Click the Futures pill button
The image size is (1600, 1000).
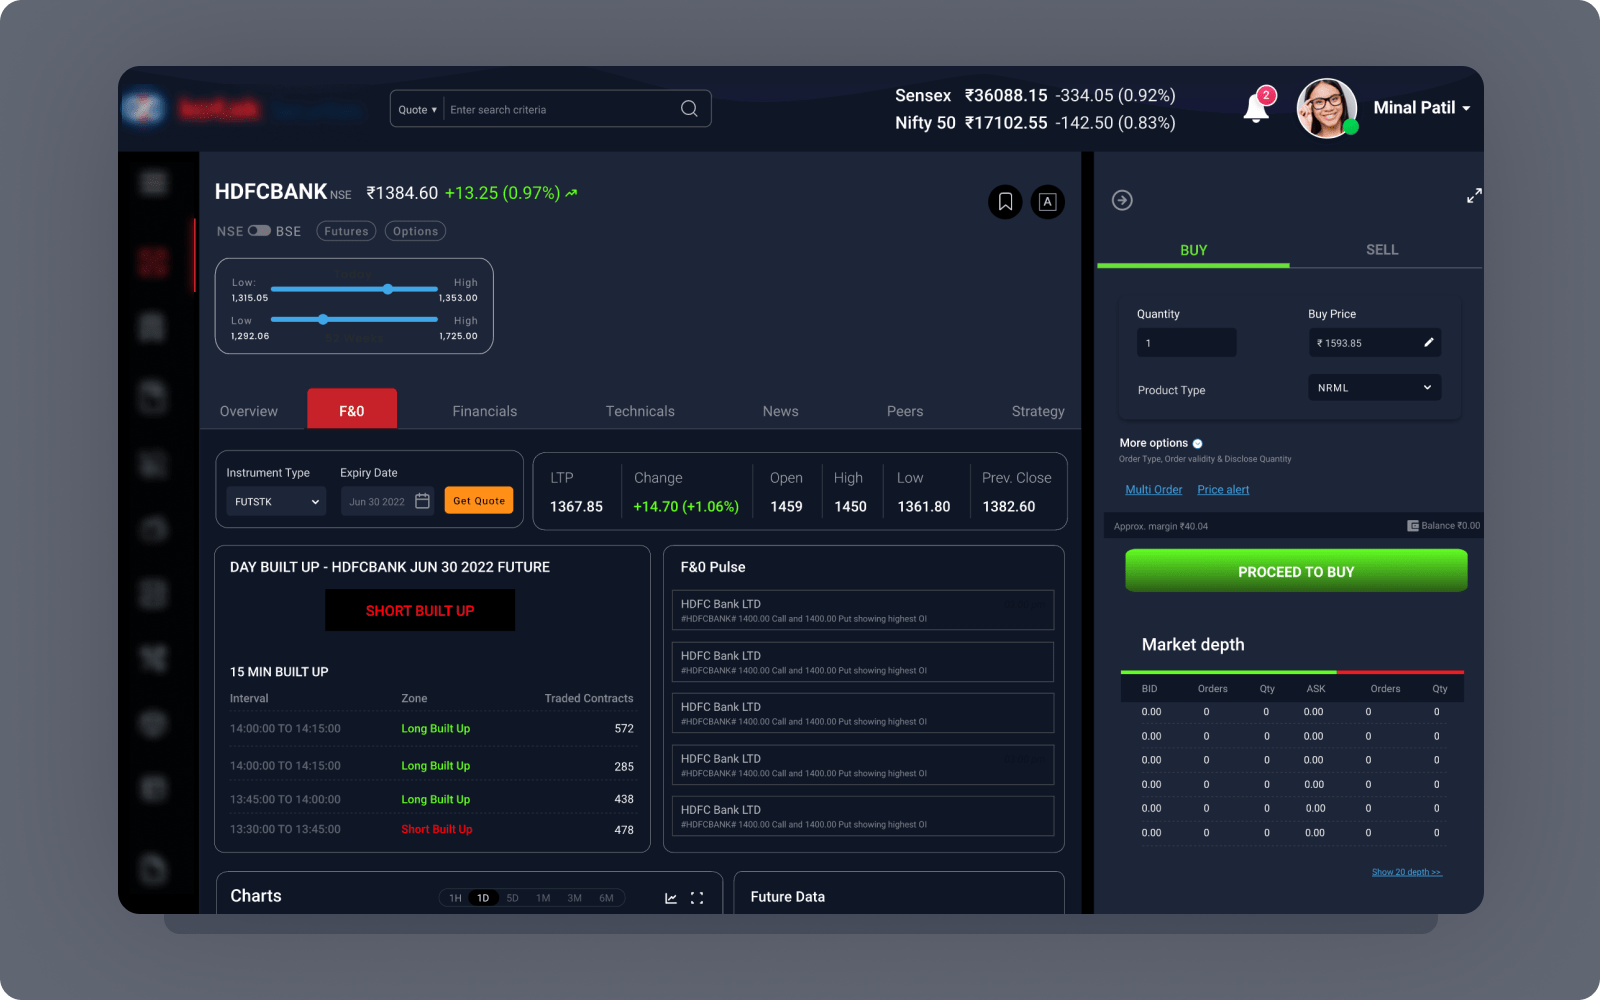[x=346, y=231]
